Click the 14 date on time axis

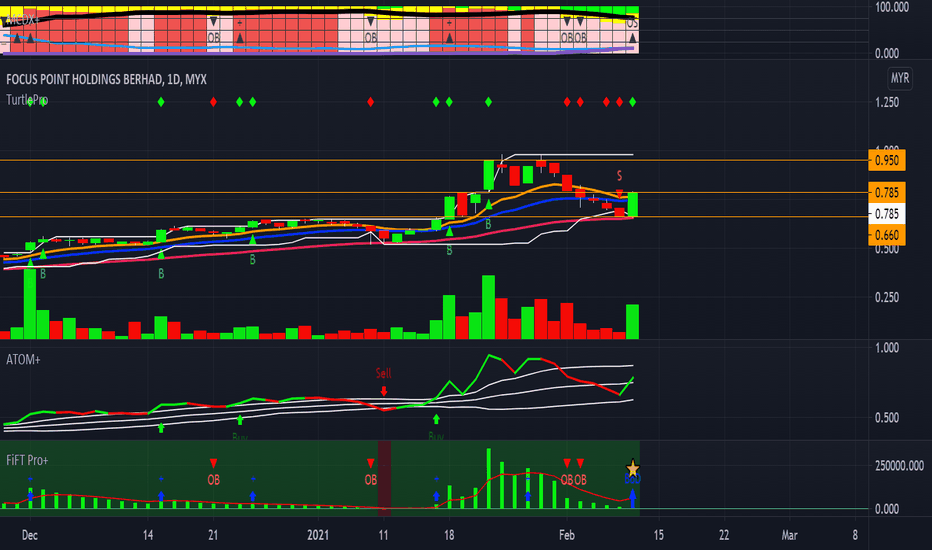(x=148, y=535)
